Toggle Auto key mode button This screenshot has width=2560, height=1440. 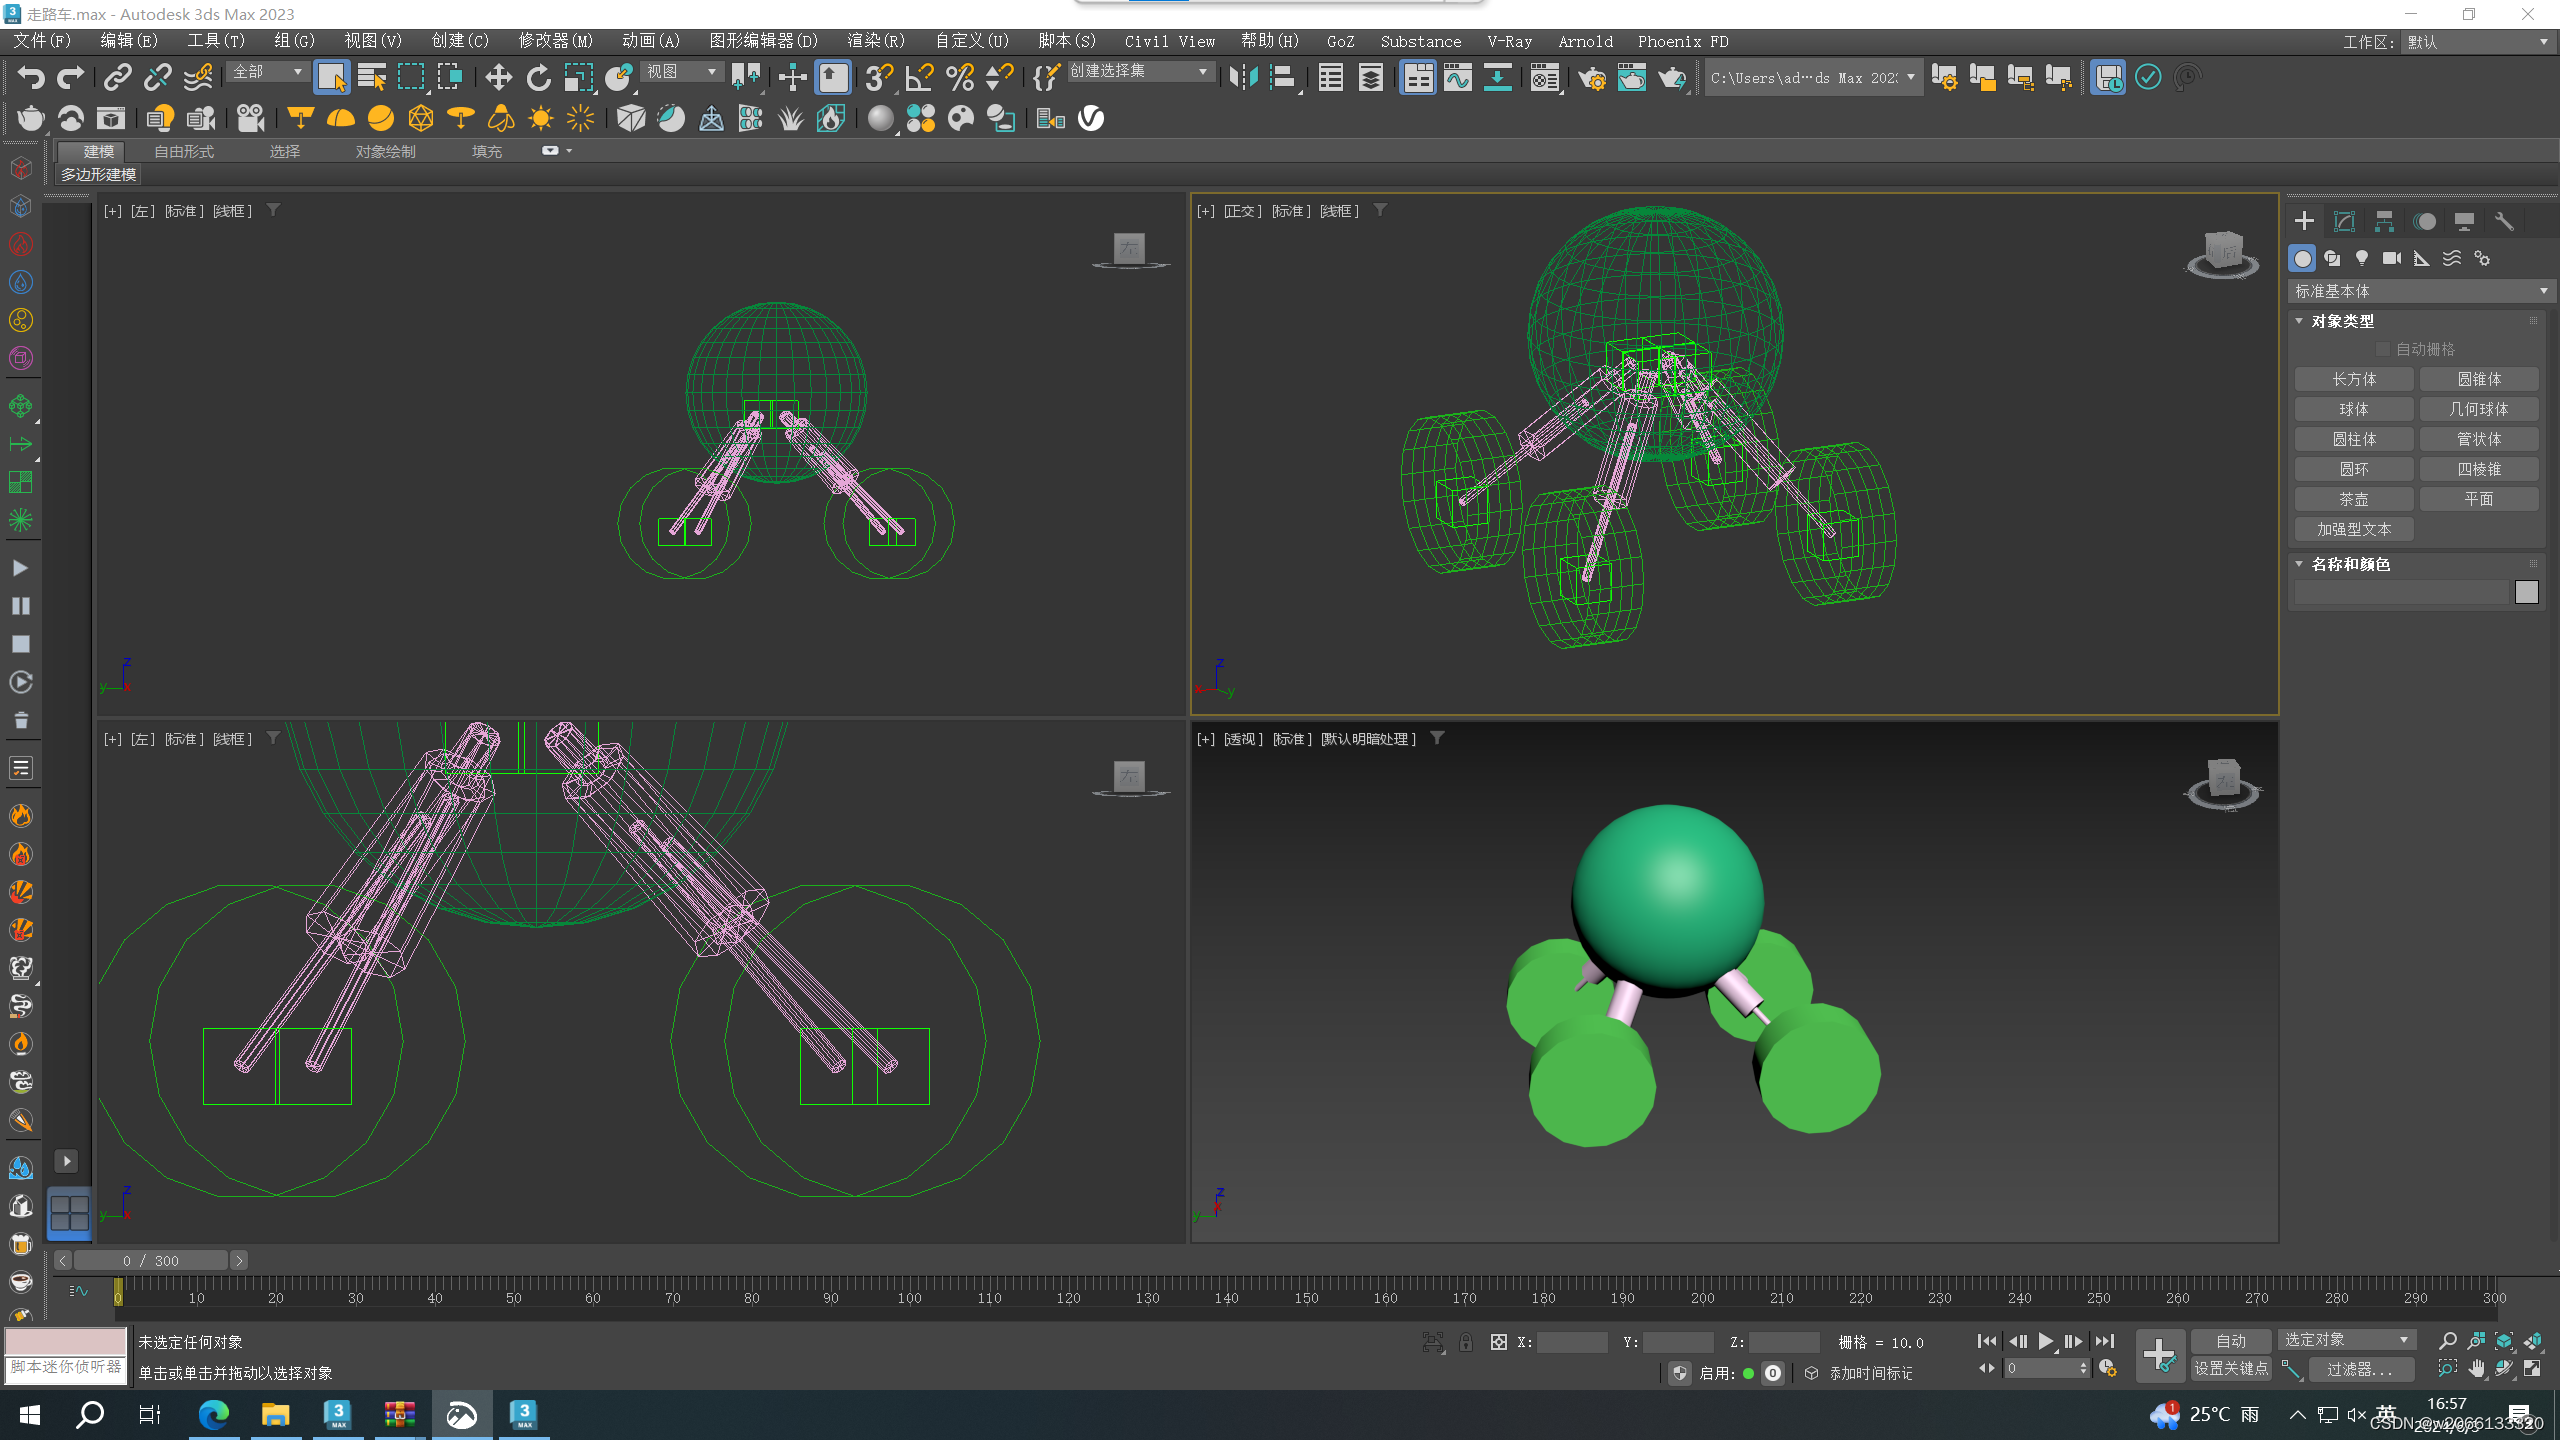[2230, 1340]
